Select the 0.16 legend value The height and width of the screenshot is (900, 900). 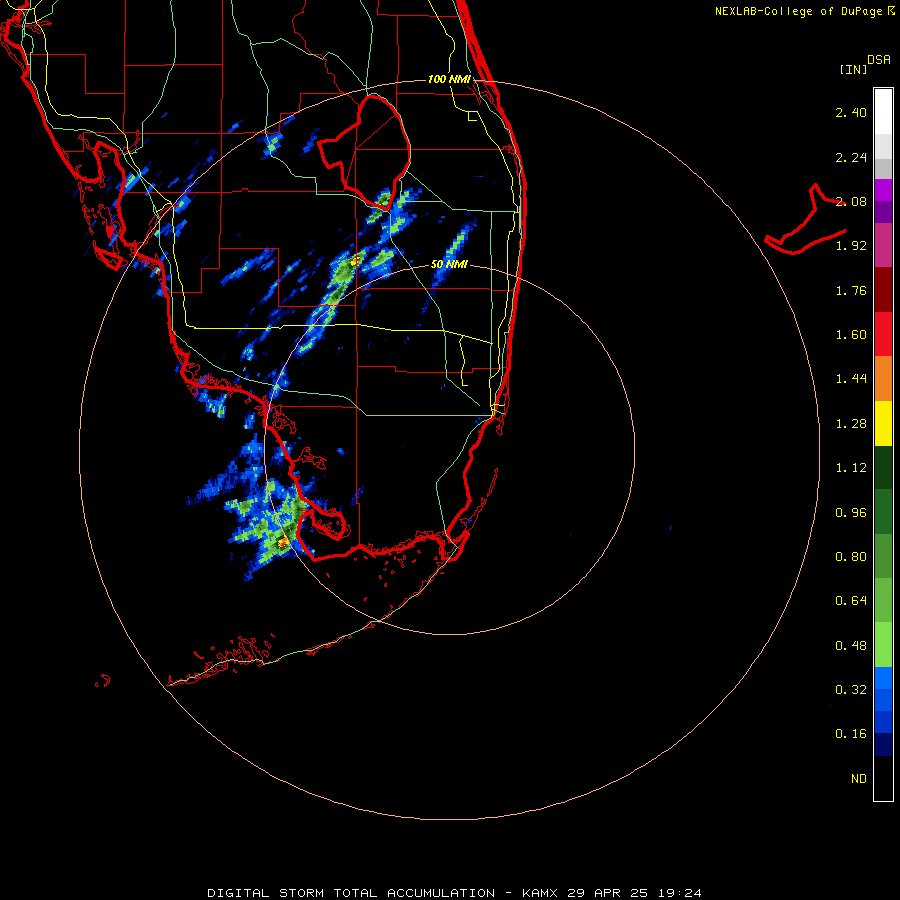tap(851, 734)
